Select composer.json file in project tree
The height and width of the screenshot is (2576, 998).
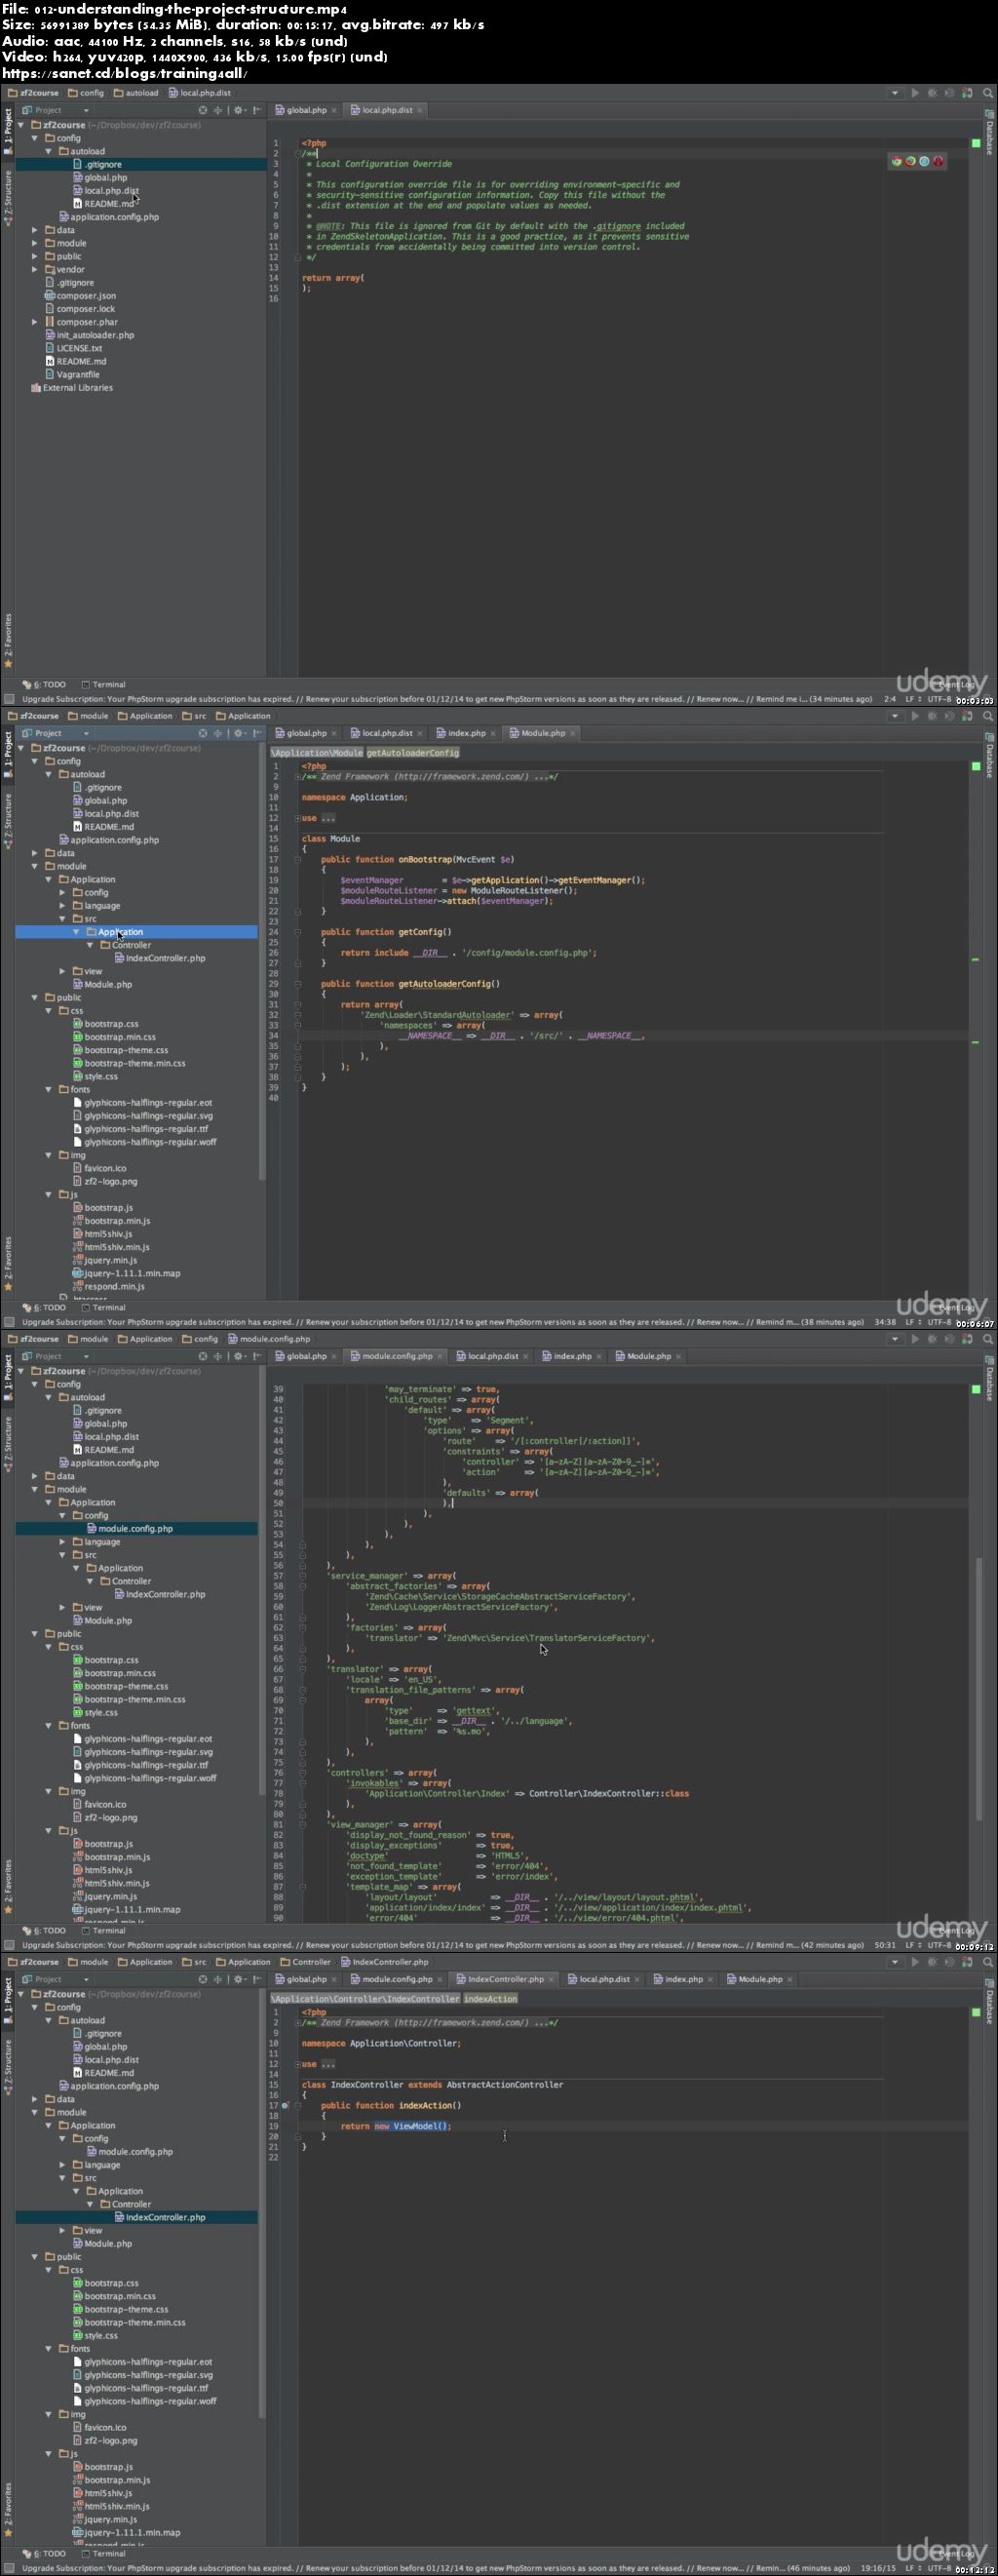pyautogui.click(x=80, y=296)
